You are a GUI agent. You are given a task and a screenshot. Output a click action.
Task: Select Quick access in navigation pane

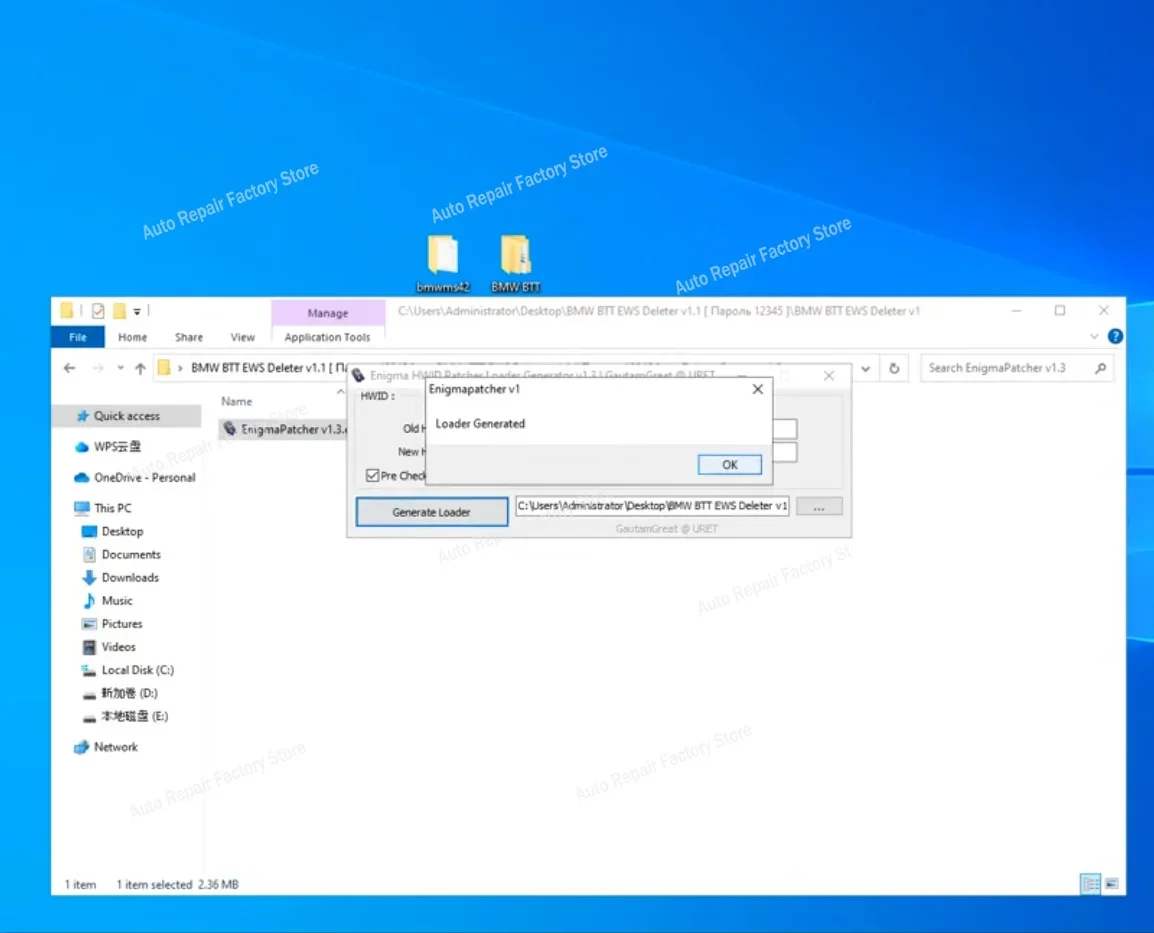(x=127, y=416)
